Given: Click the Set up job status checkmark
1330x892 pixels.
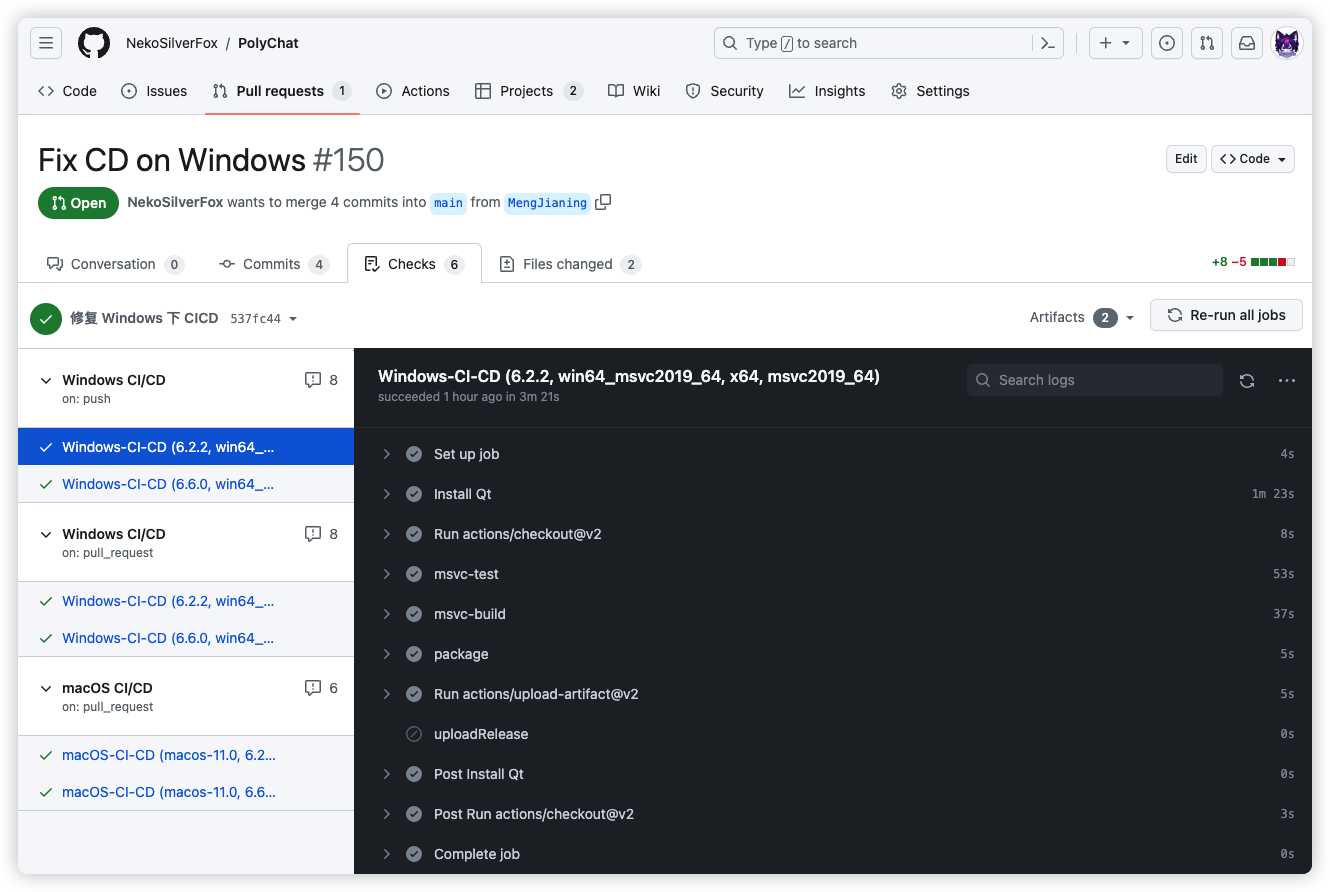Looking at the screenshot, I should coord(414,454).
